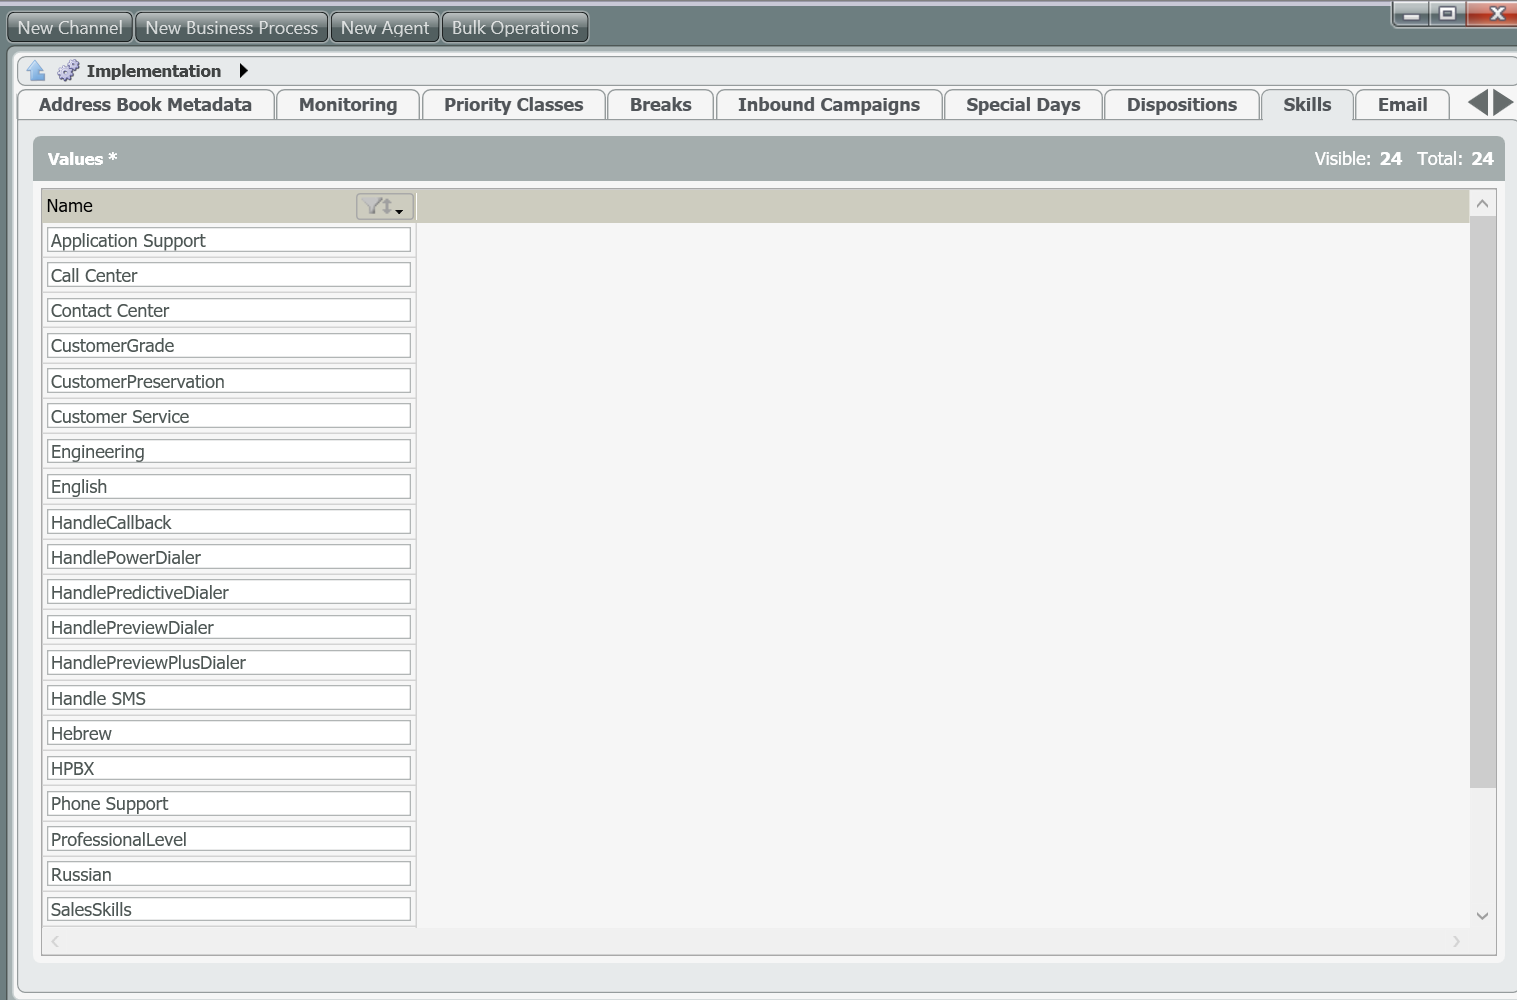Click the Application Support name field
This screenshot has height=1000, width=1517.
[x=228, y=240]
